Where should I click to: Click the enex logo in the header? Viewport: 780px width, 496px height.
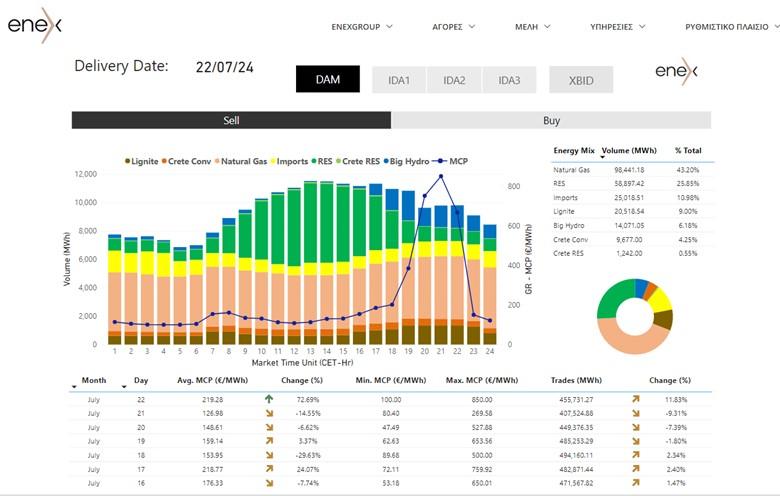click(34, 25)
